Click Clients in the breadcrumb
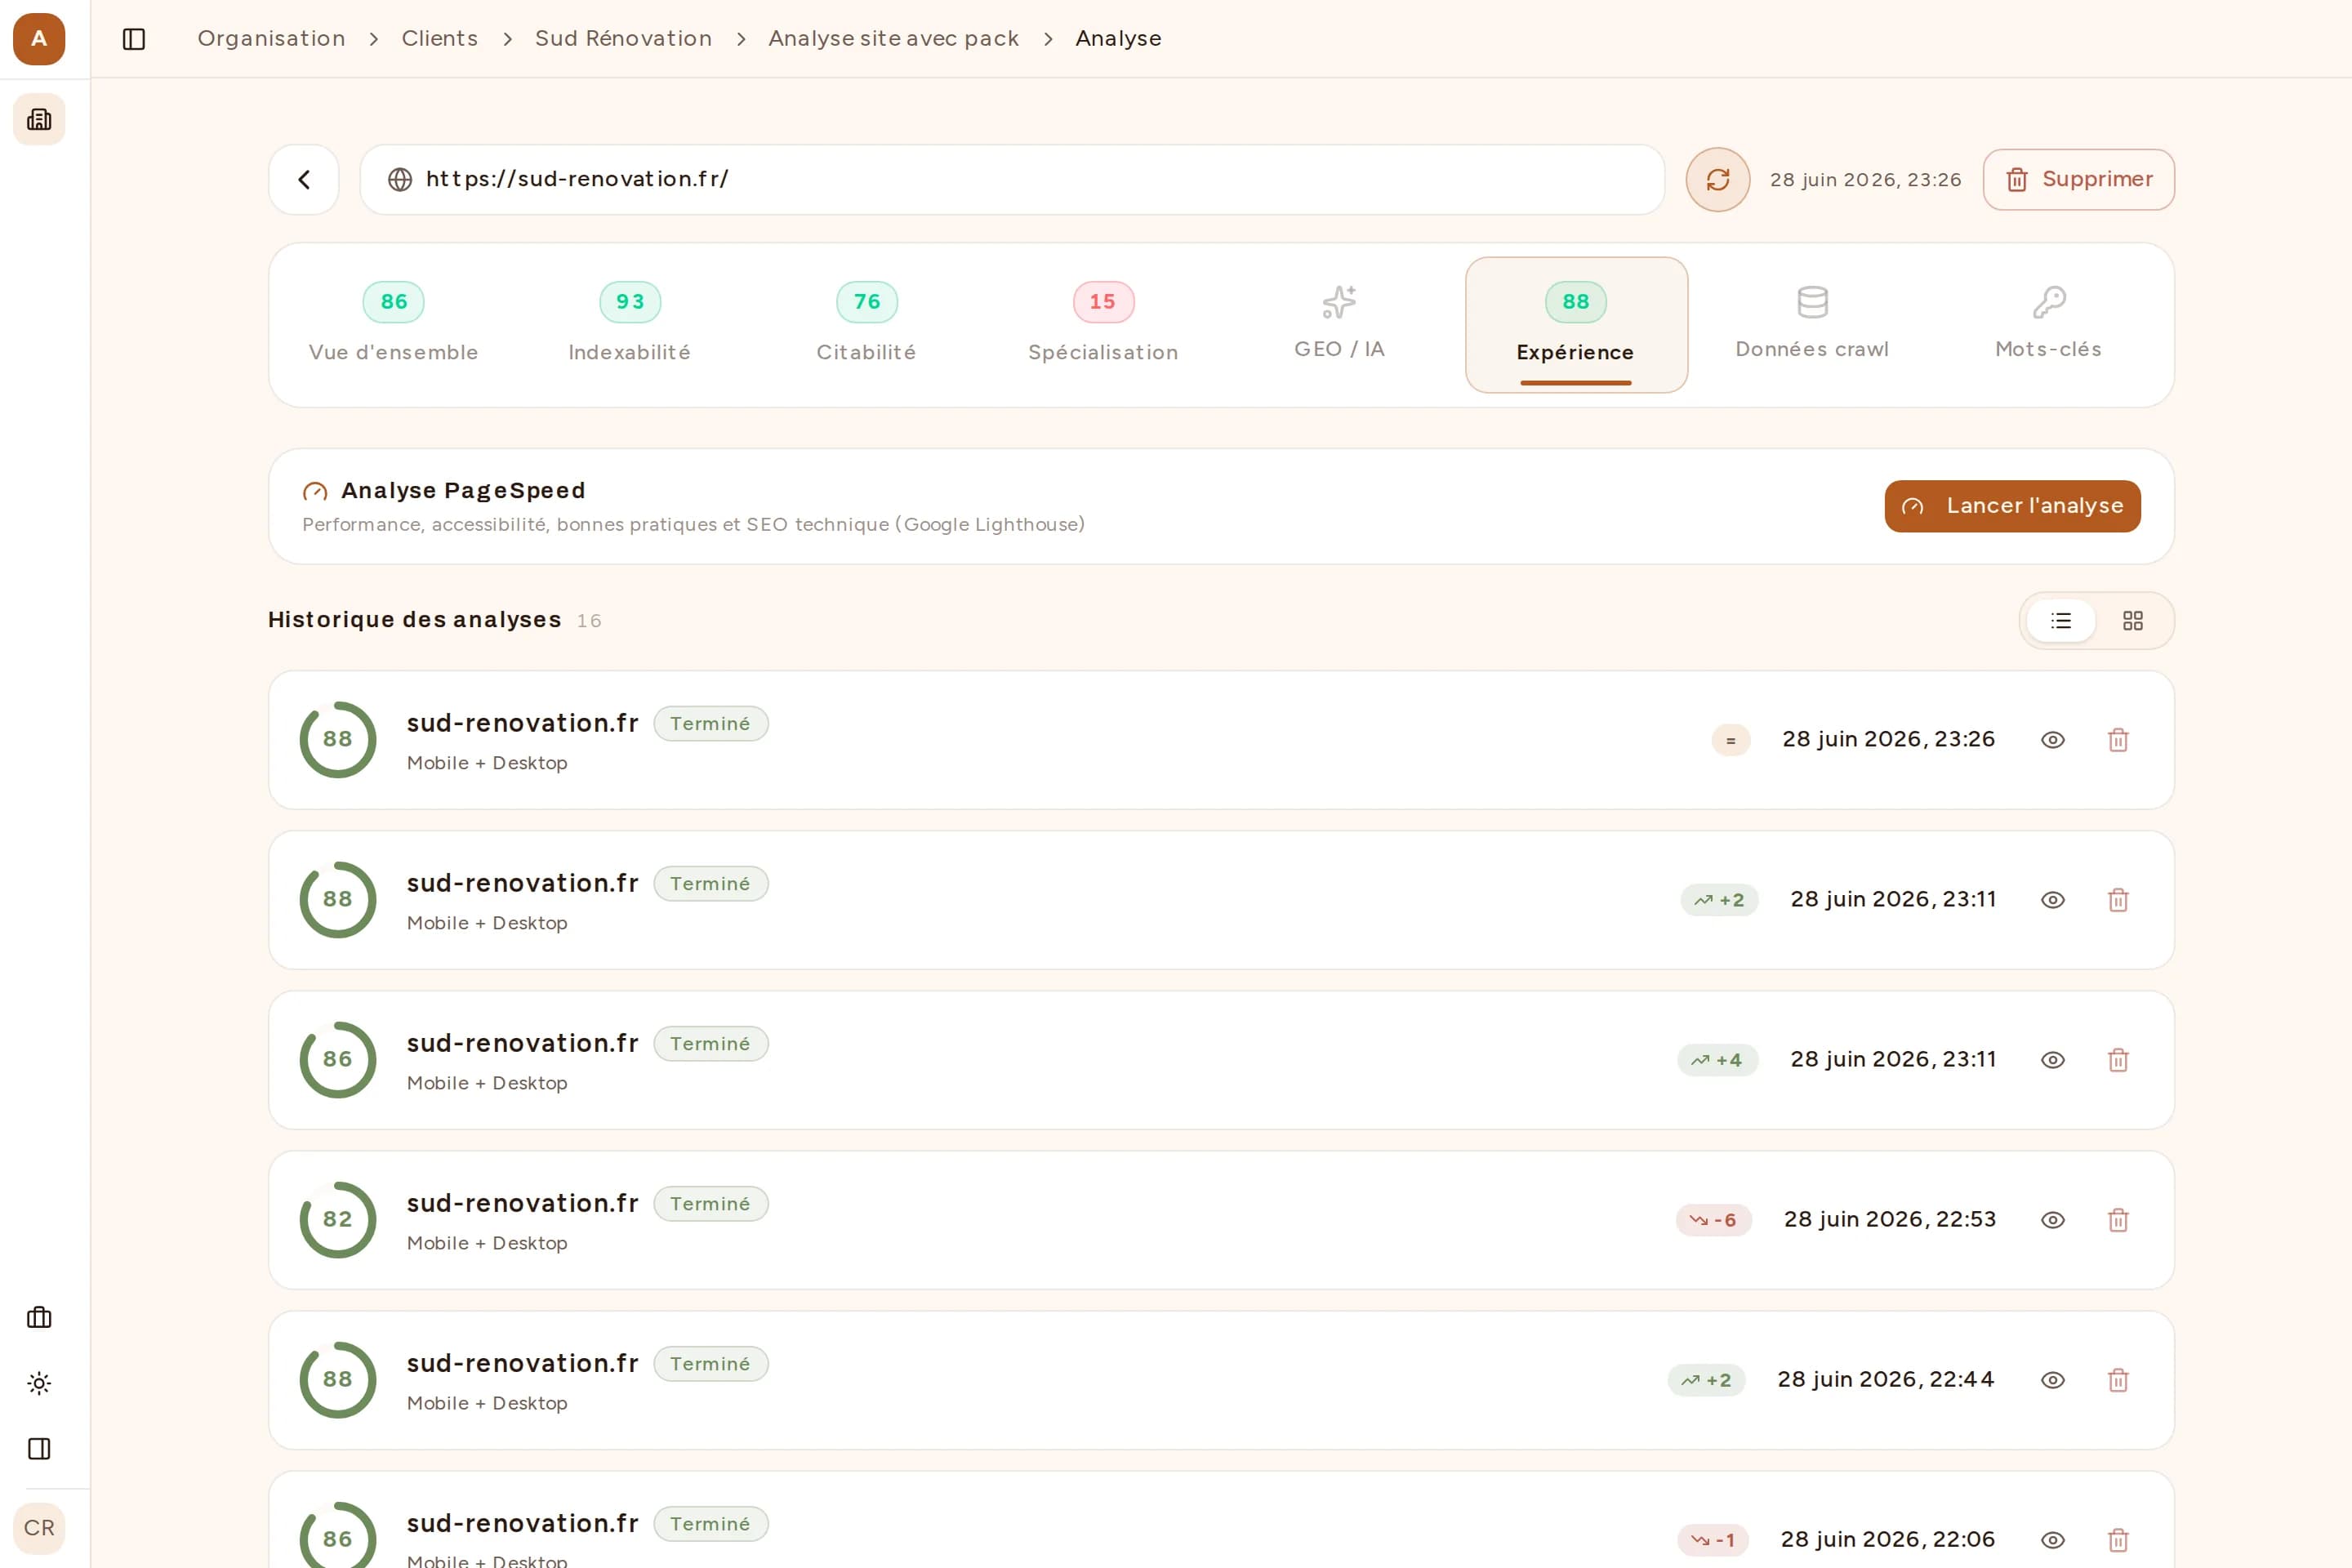The height and width of the screenshot is (1568, 2352). click(439, 39)
